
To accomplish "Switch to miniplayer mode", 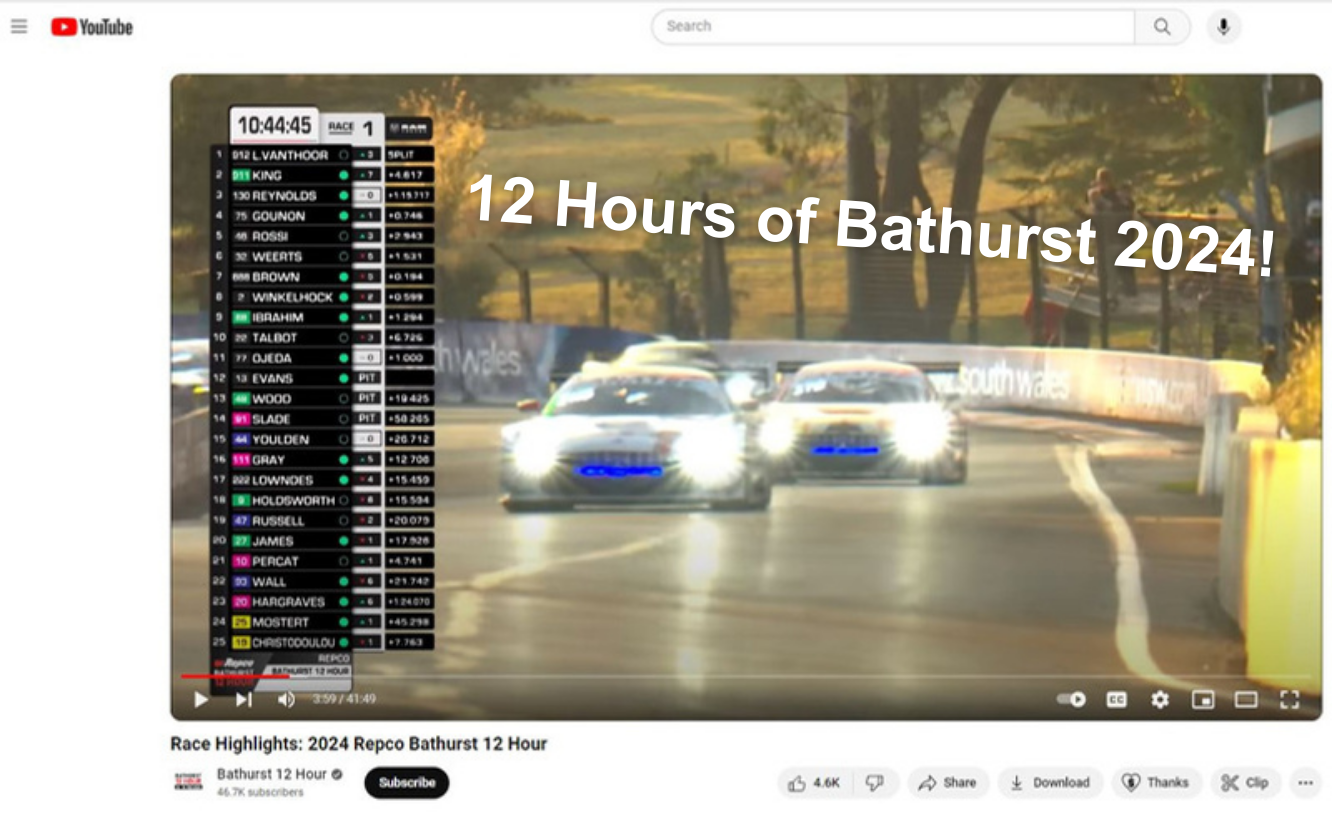I will pyautogui.click(x=1203, y=699).
